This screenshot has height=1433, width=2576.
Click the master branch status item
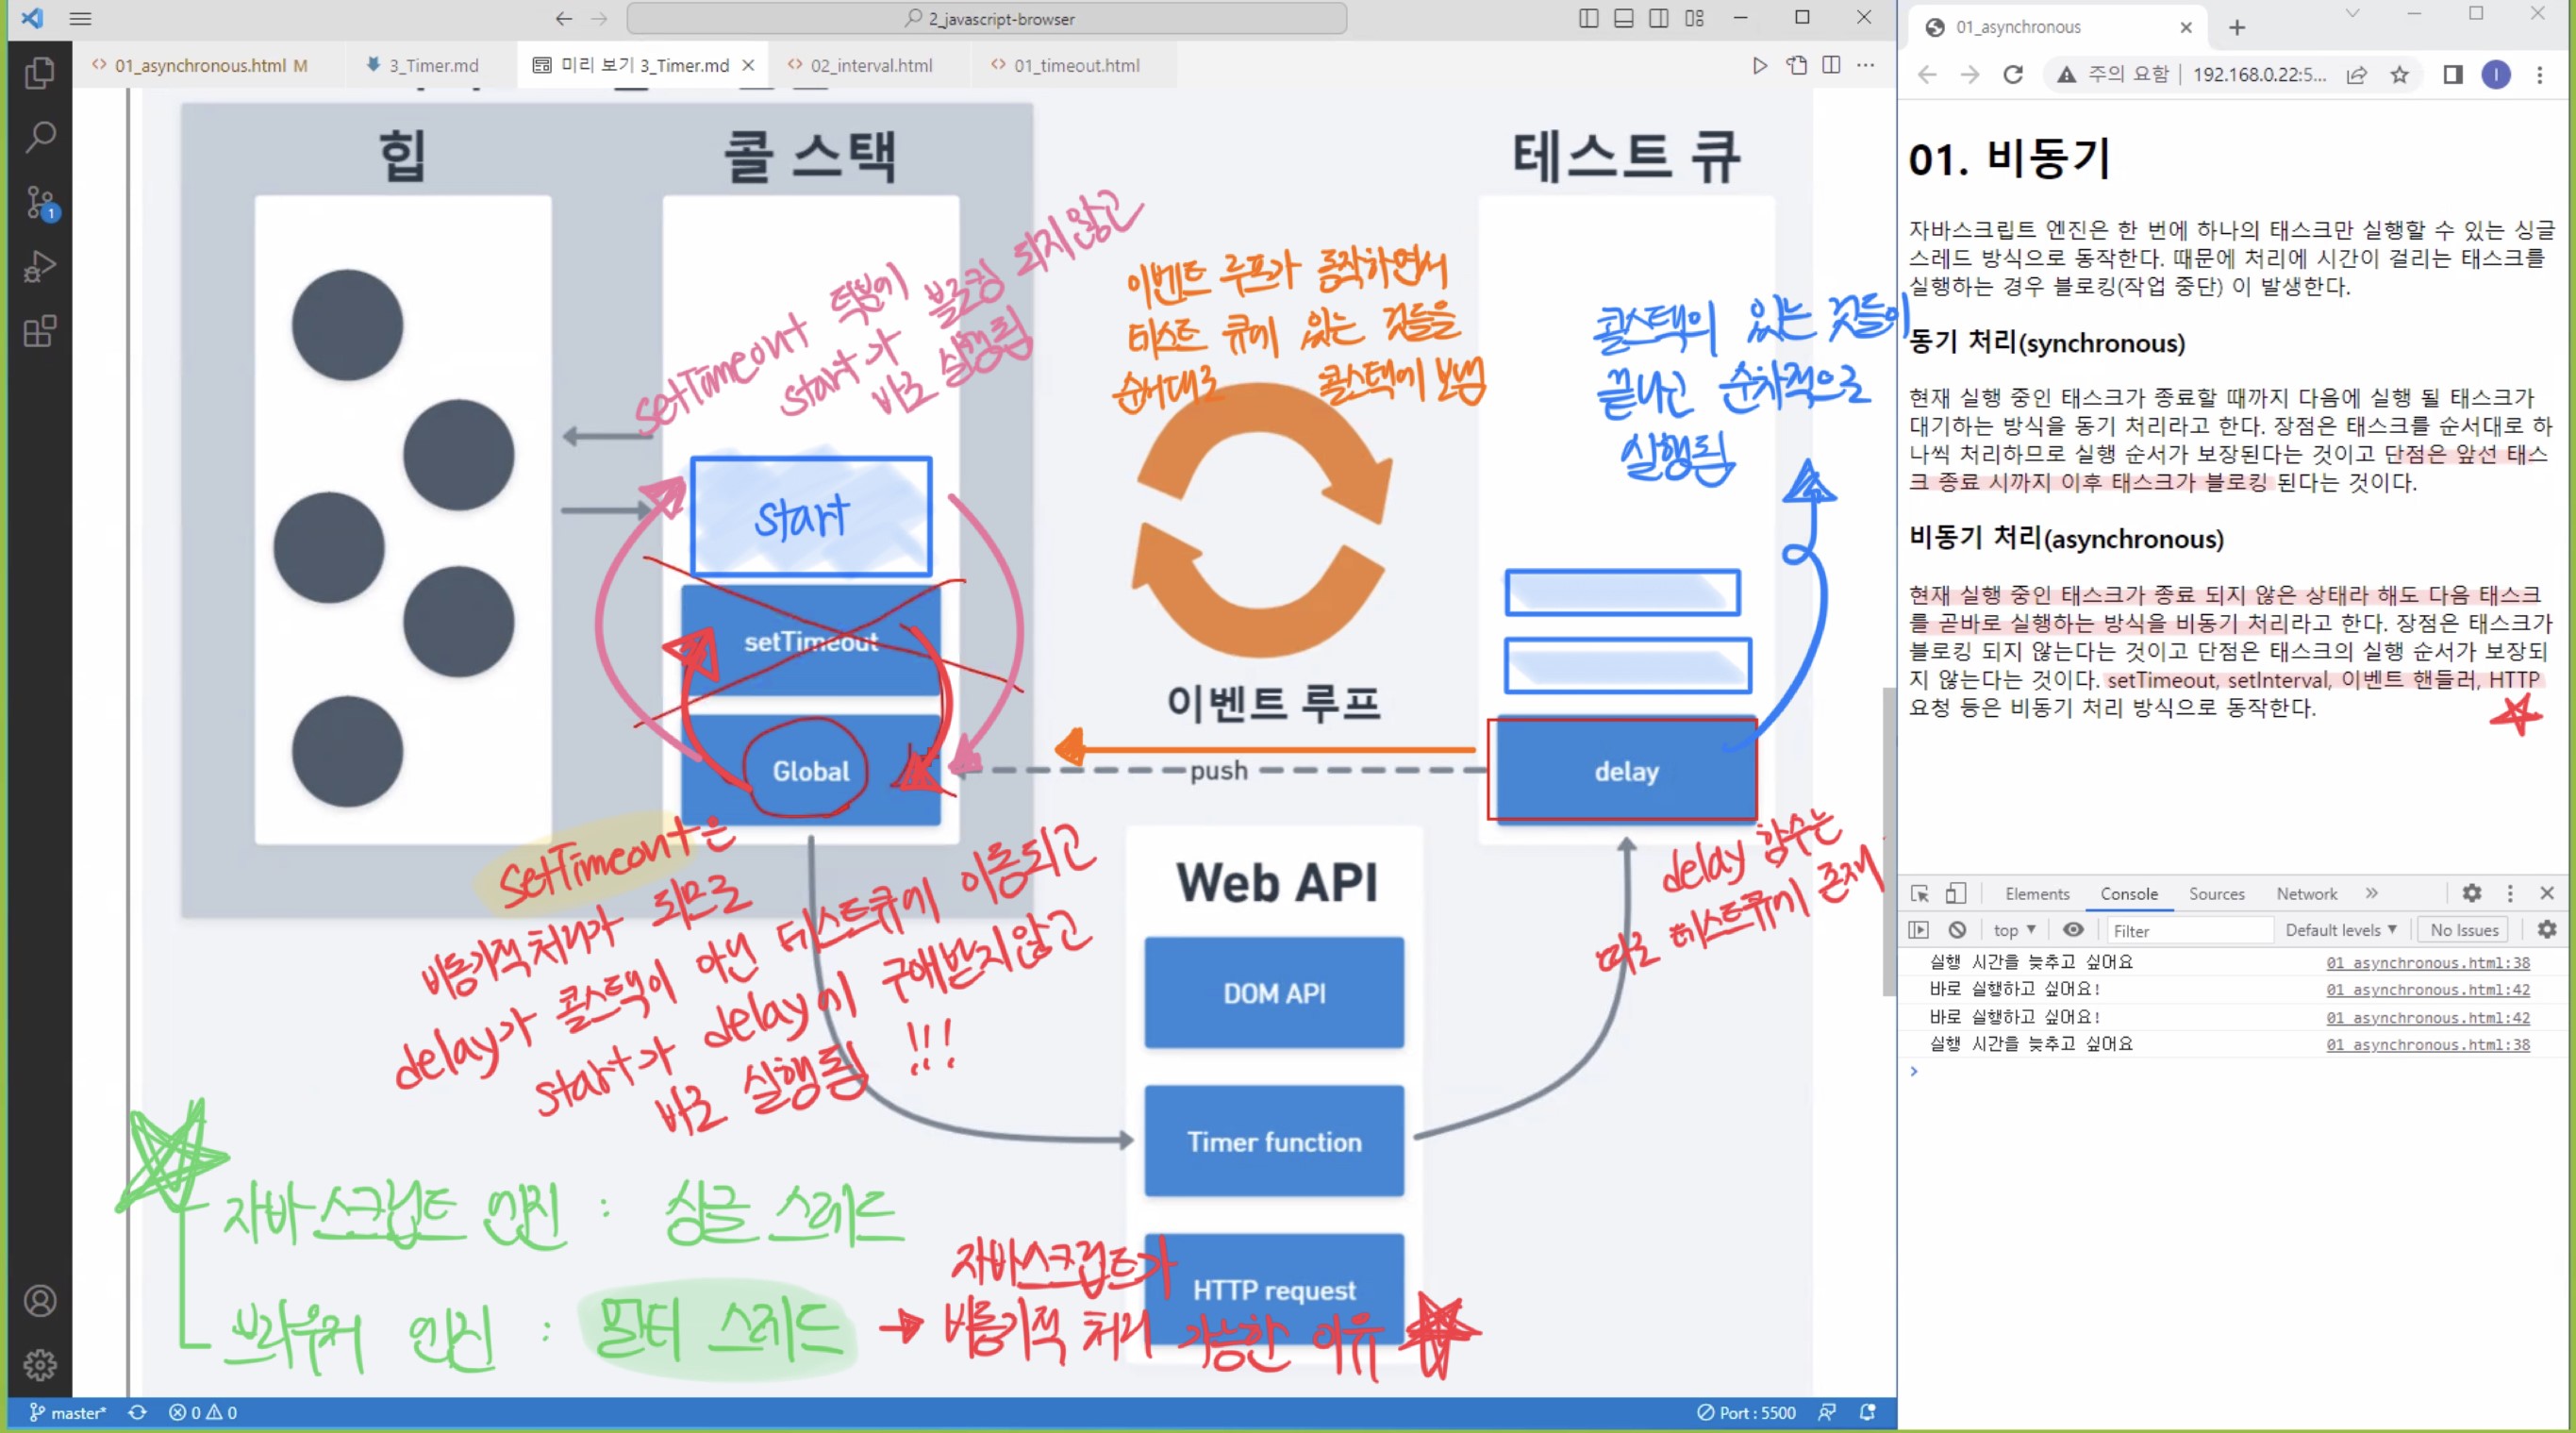[x=67, y=1412]
